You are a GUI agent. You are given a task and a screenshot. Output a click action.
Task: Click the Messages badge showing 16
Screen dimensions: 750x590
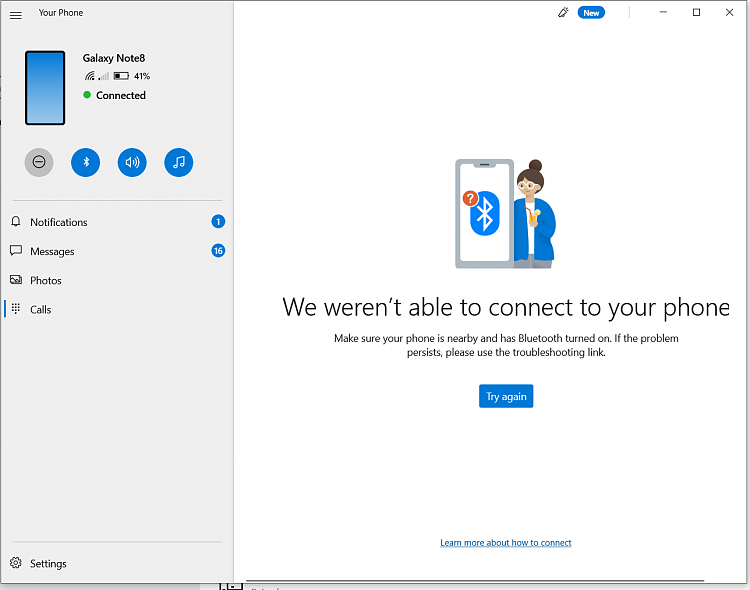point(218,251)
